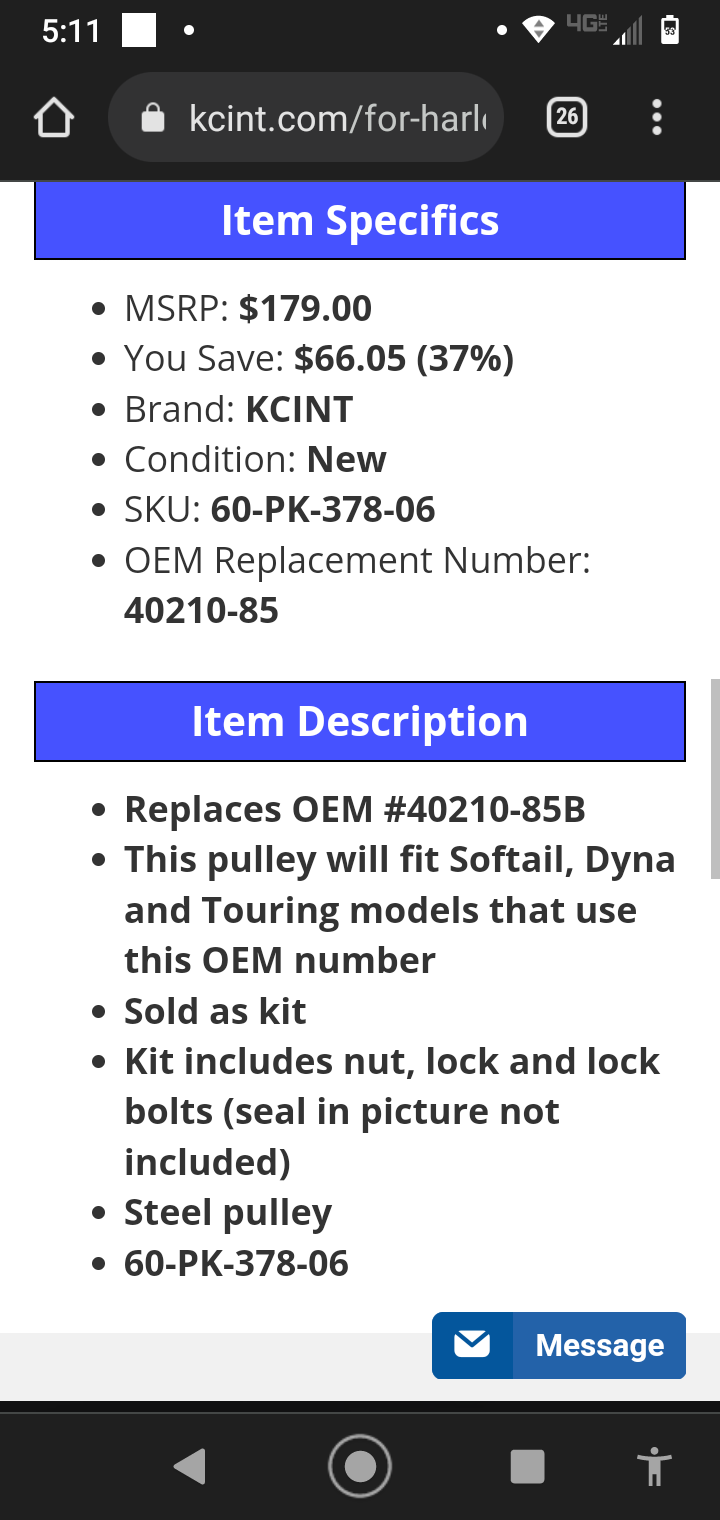Tap the accessibility shortcut icon
The width and height of the screenshot is (720, 1520).
pos(655,1467)
